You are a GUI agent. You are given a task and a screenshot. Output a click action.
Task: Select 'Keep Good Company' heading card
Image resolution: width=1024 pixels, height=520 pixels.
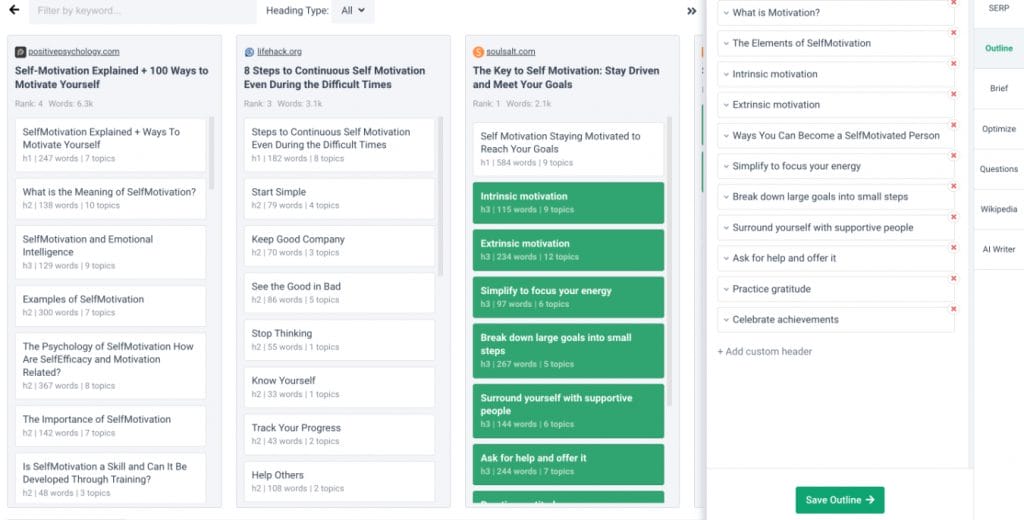tap(339, 246)
